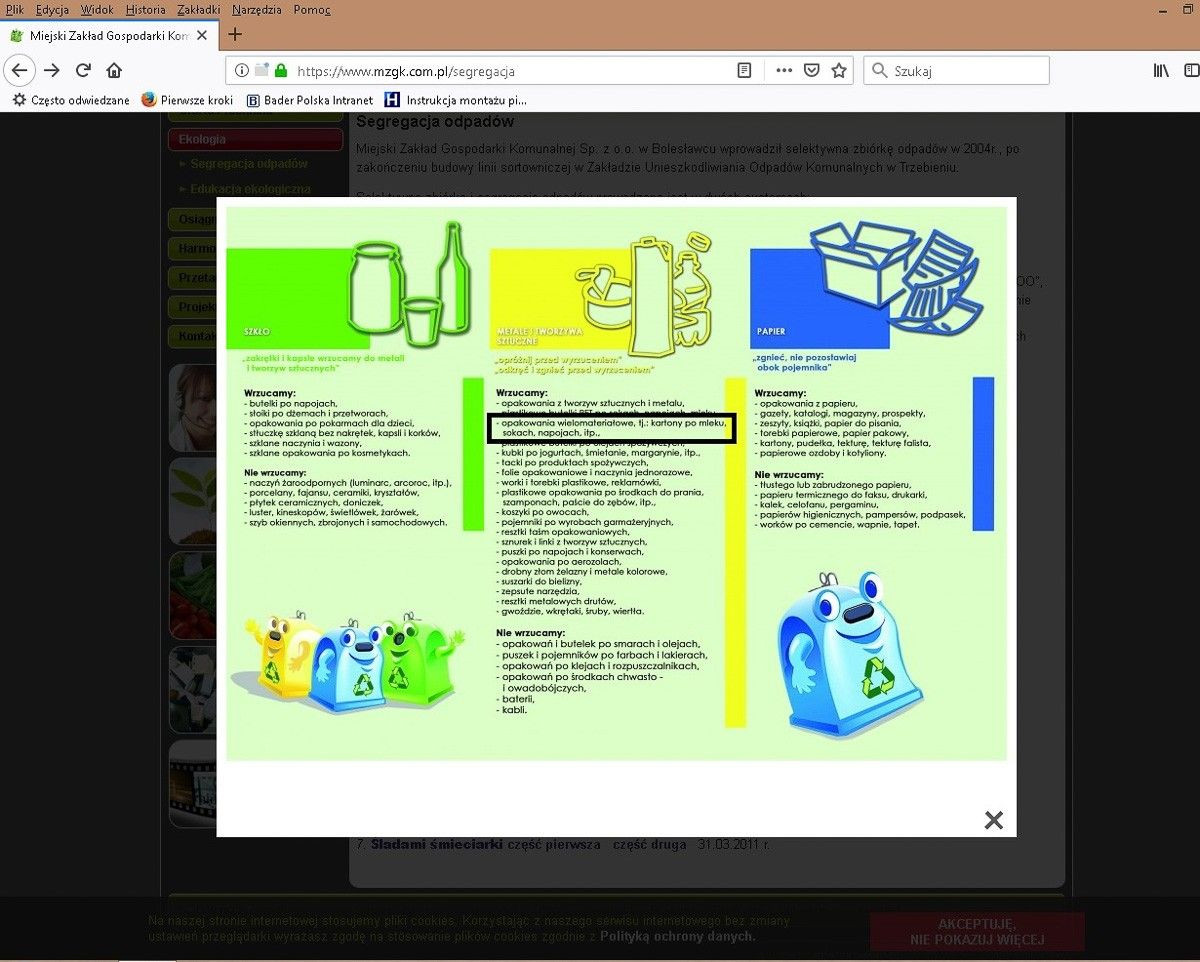Bookmark this page with the star icon
Screen dimensions: 1200x962
click(839, 71)
